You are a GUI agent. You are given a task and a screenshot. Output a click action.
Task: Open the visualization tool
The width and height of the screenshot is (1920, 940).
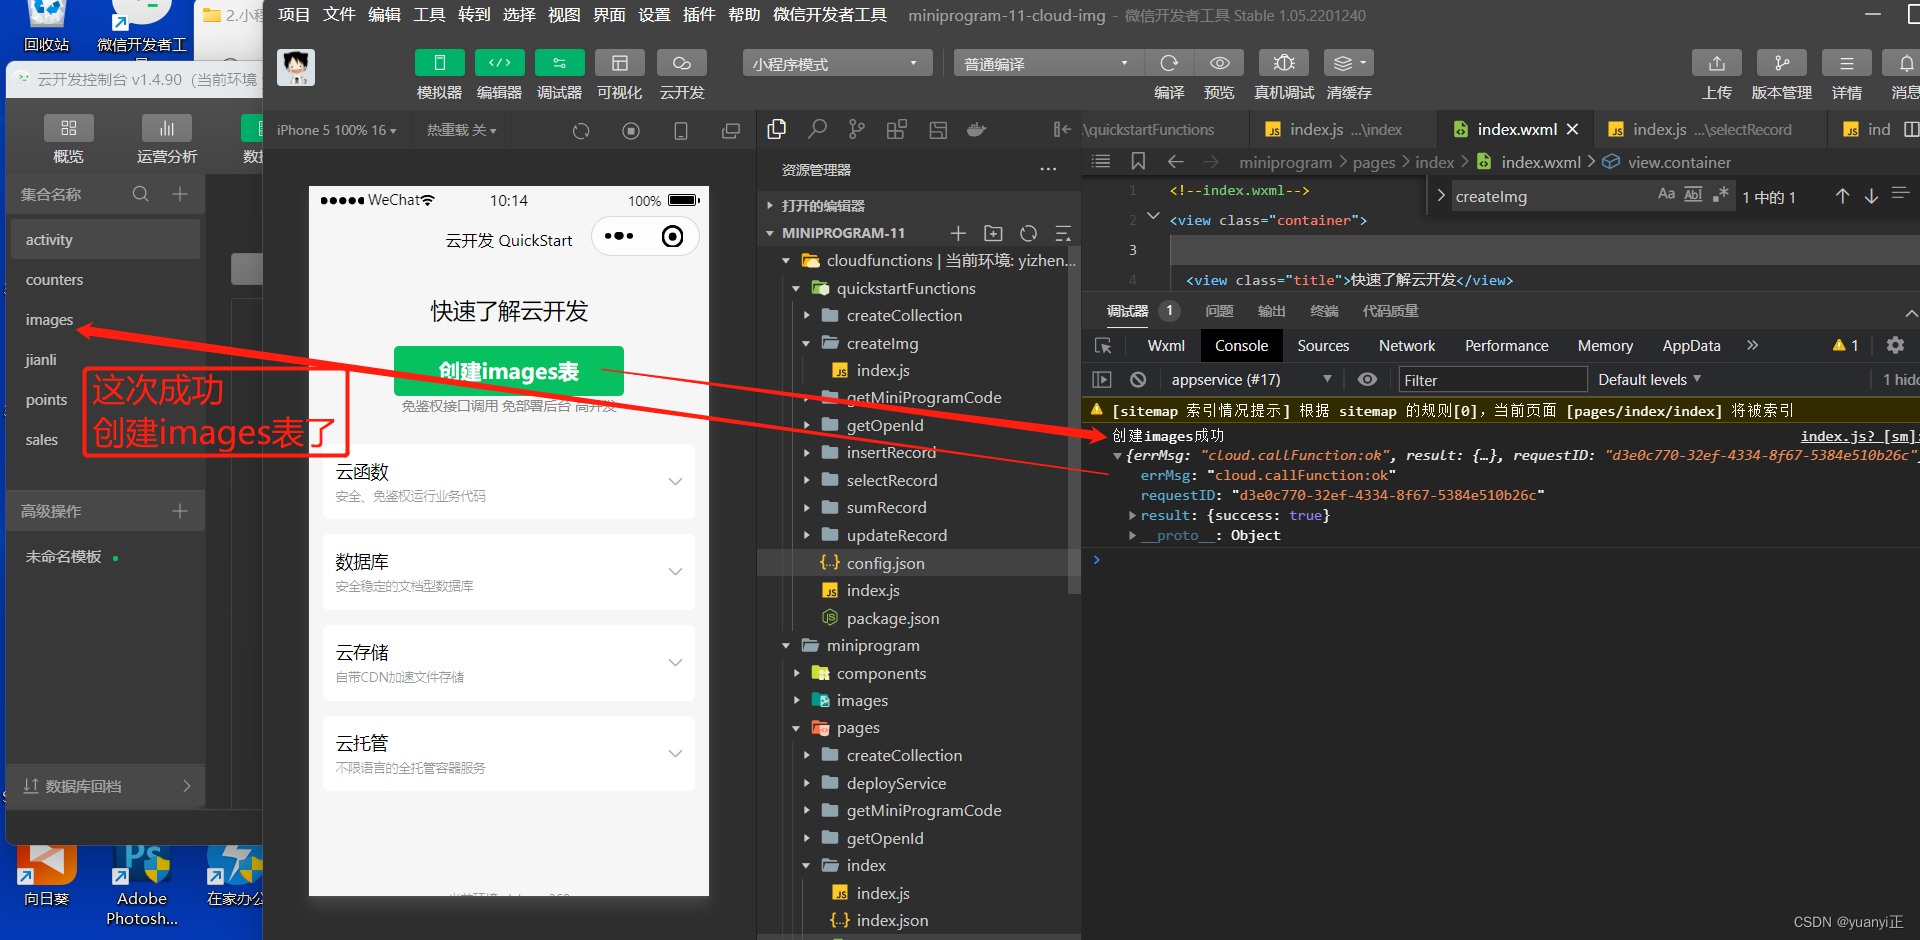619,63
